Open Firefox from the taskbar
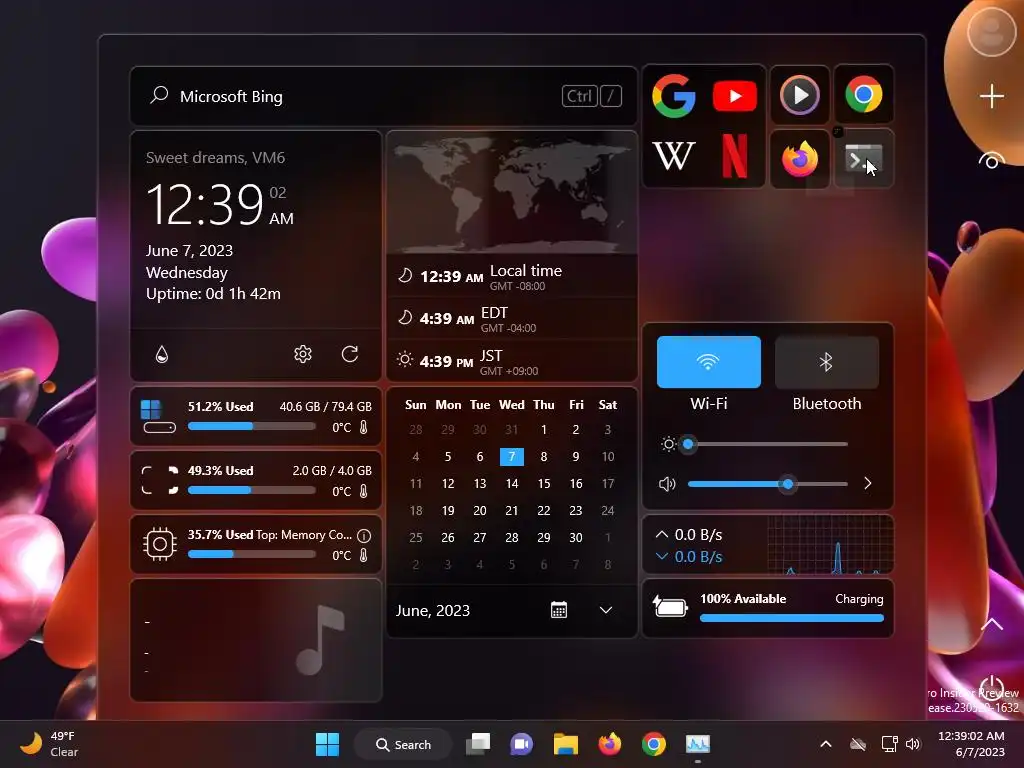 pos(610,744)
